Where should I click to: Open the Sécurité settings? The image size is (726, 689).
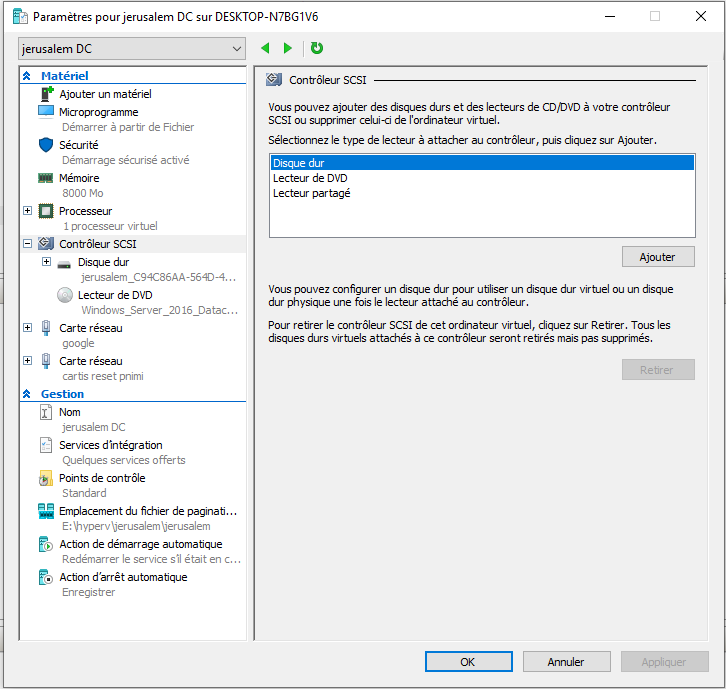[x=79, y=145]
